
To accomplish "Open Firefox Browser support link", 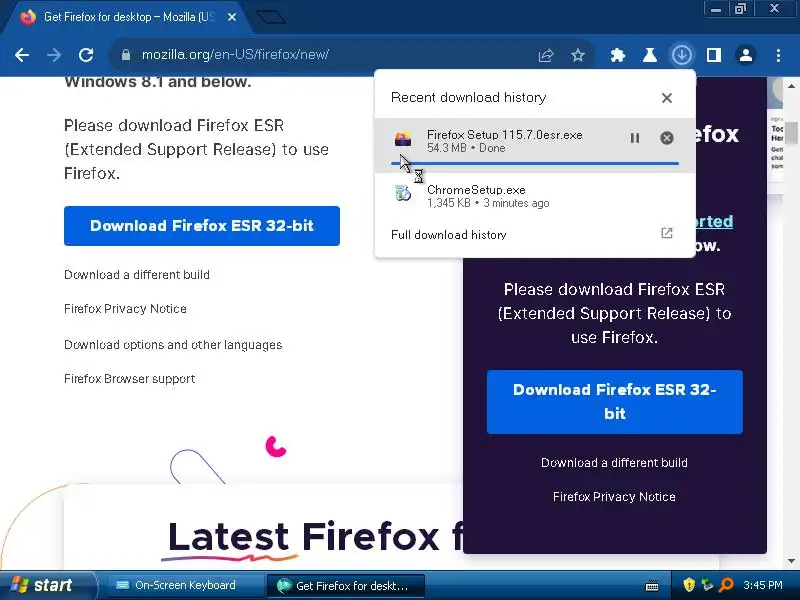I will coord(130,379).
